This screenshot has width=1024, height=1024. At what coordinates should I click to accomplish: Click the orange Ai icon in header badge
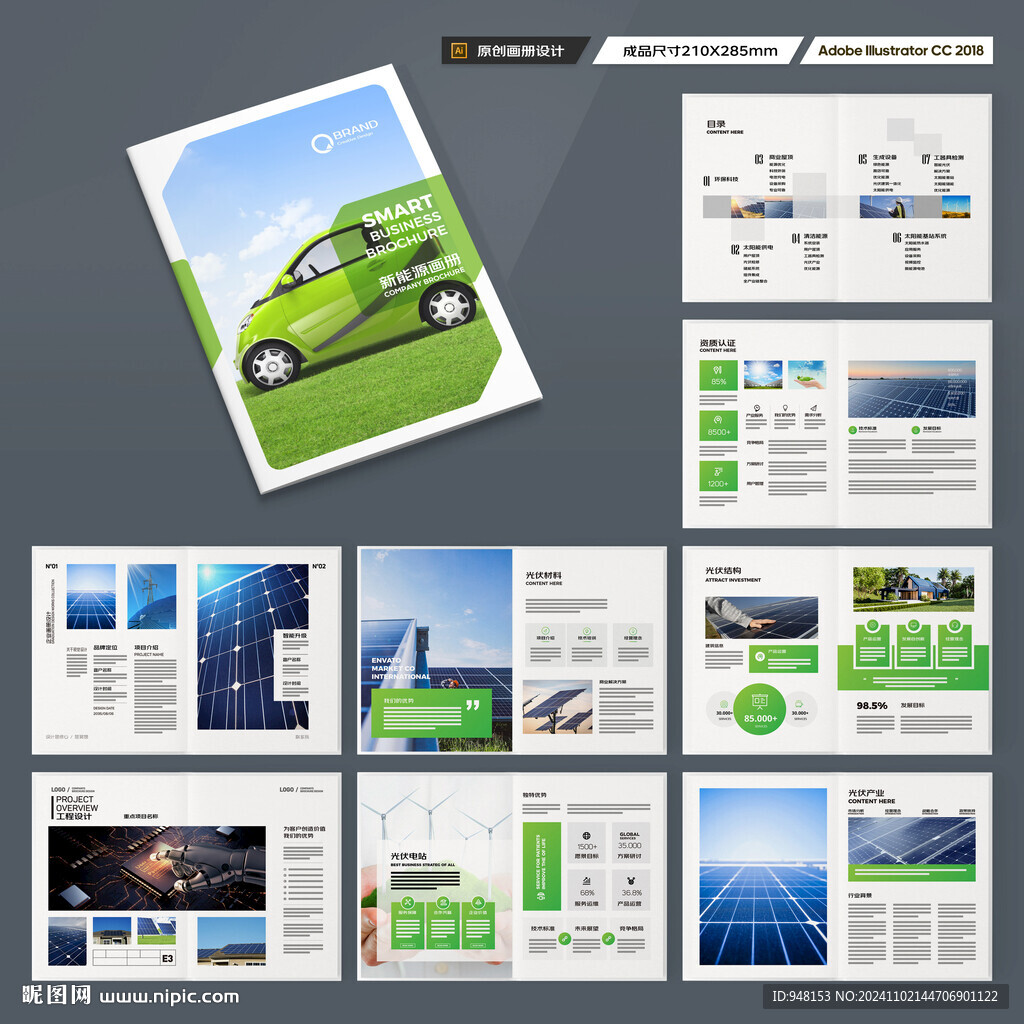coord(459,51)
